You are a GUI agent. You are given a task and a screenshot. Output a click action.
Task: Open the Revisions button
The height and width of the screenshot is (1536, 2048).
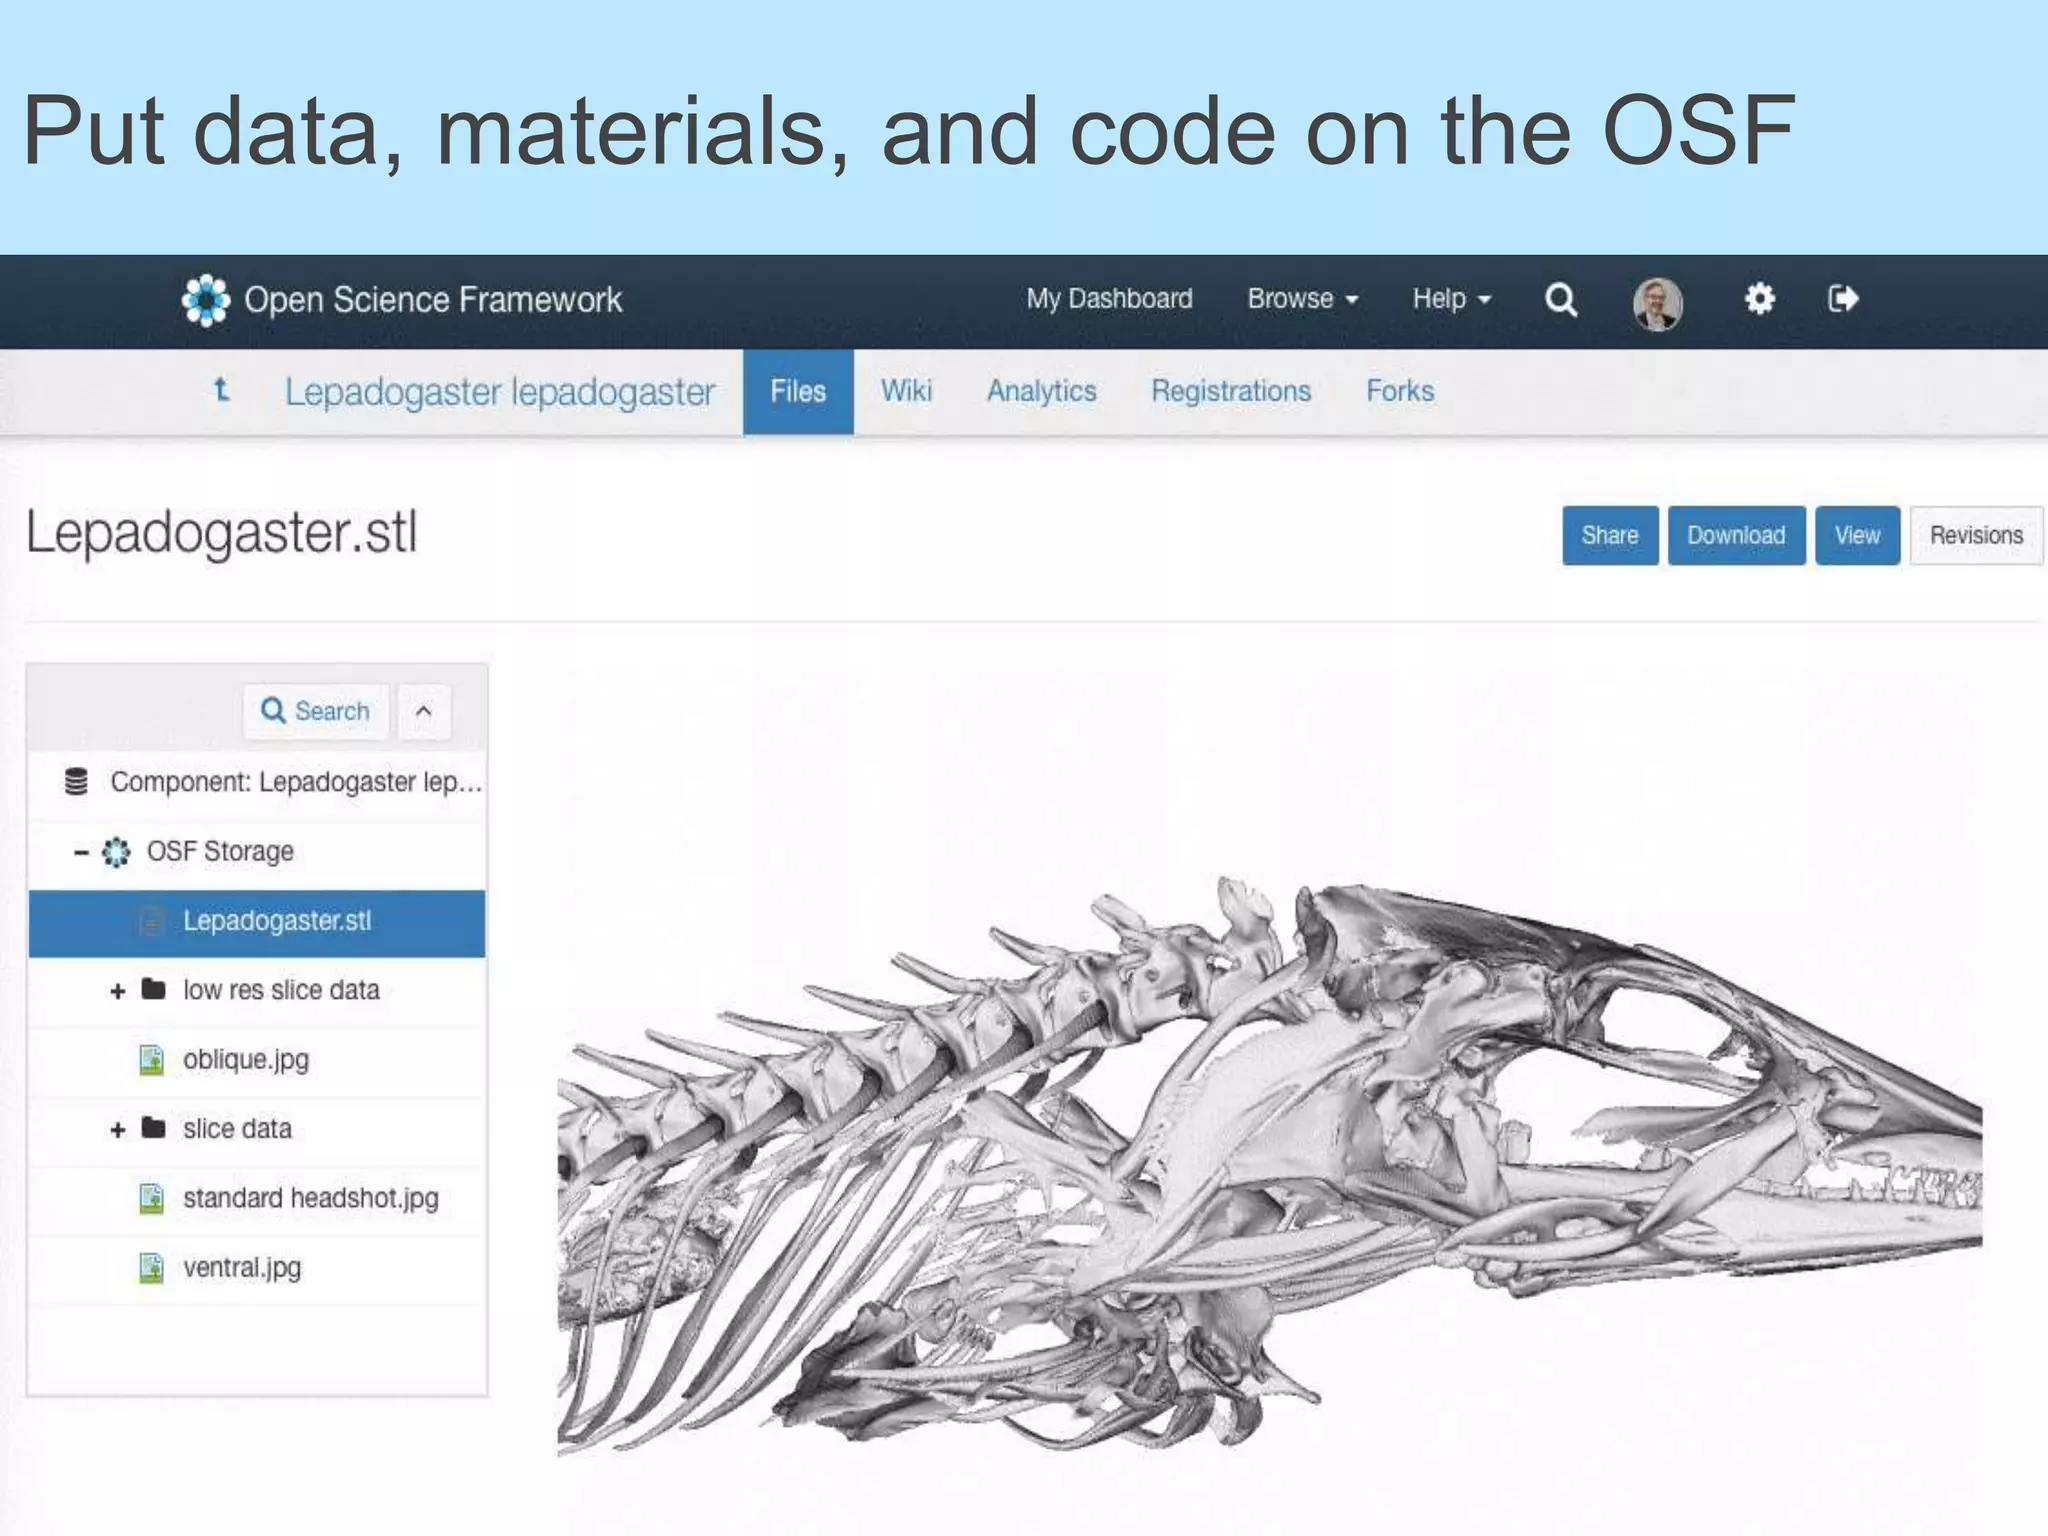pyautogui.click(x=1976, y=535)
